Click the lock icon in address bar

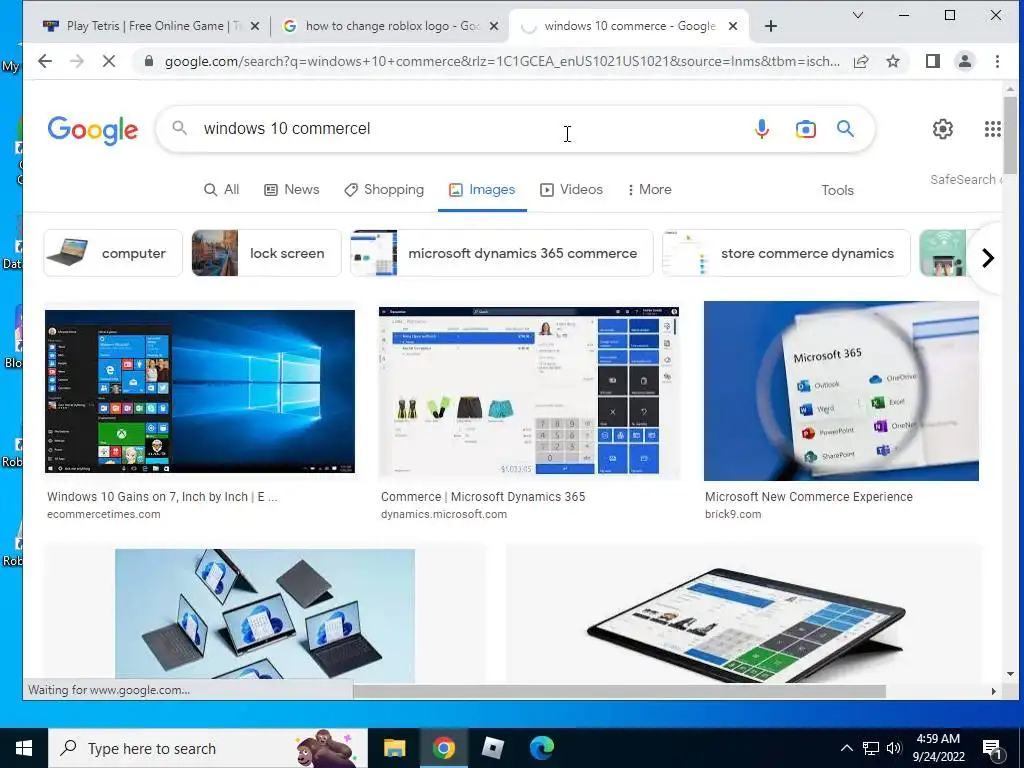coord(149,61)
